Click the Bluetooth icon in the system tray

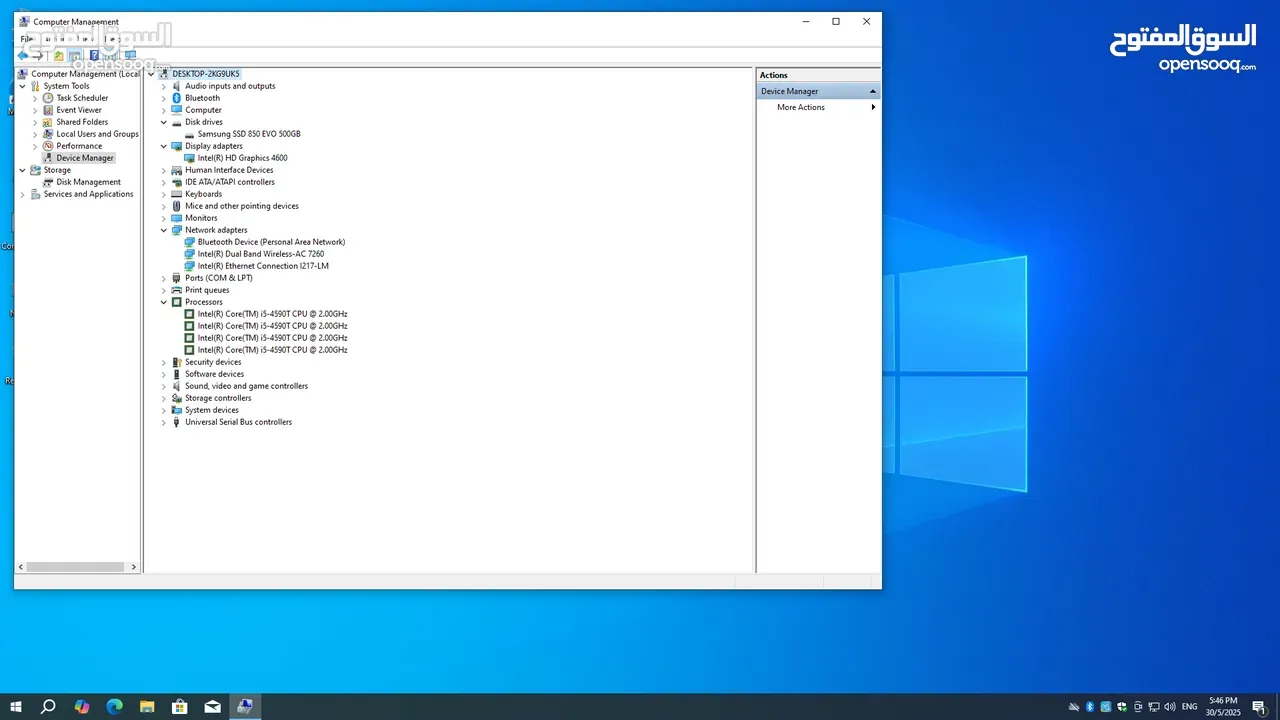1090,707
